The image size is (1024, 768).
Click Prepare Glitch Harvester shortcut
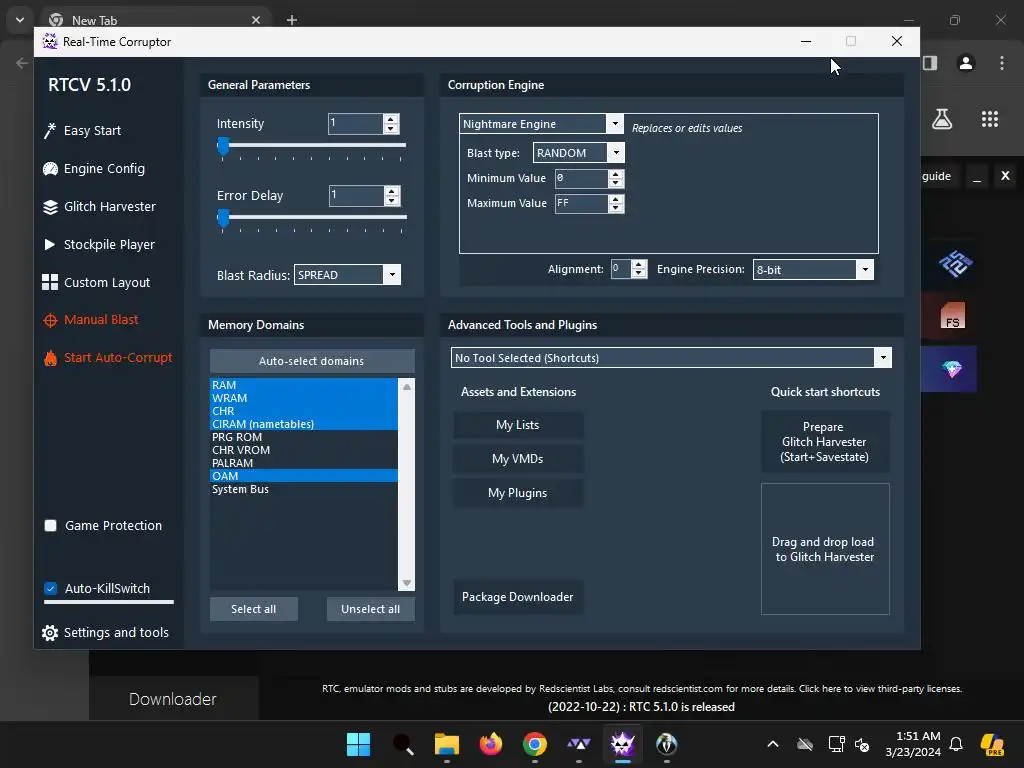coord(825,442)
